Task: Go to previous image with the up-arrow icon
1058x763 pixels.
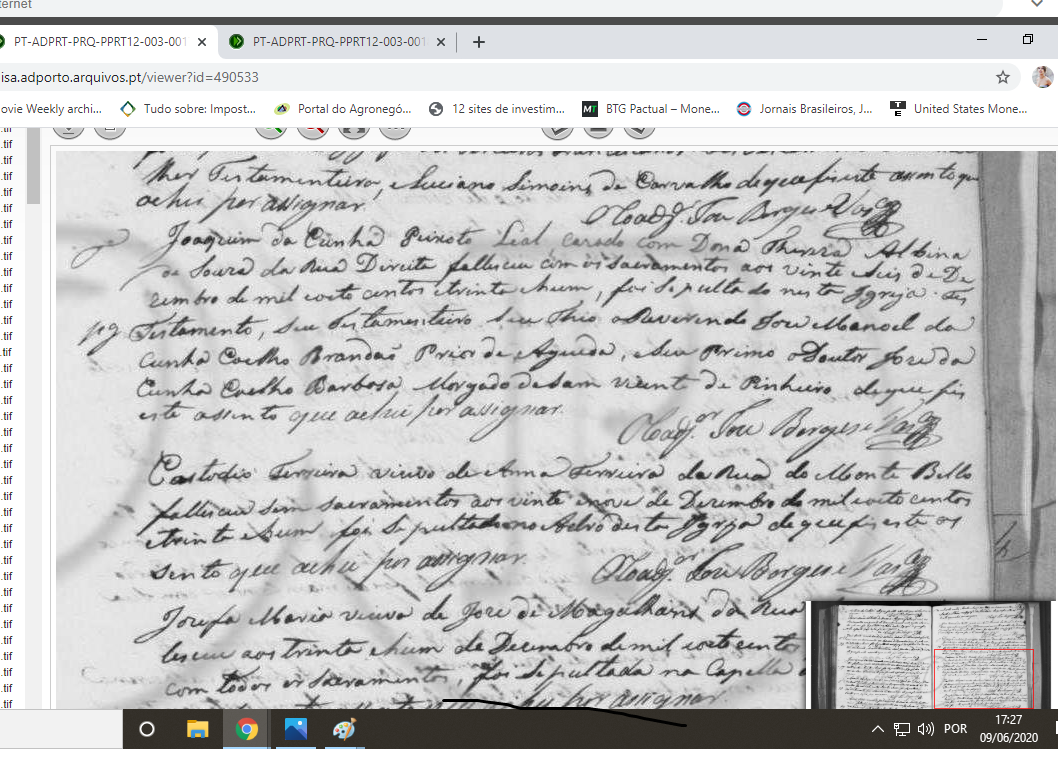Action: click(557, 128)
